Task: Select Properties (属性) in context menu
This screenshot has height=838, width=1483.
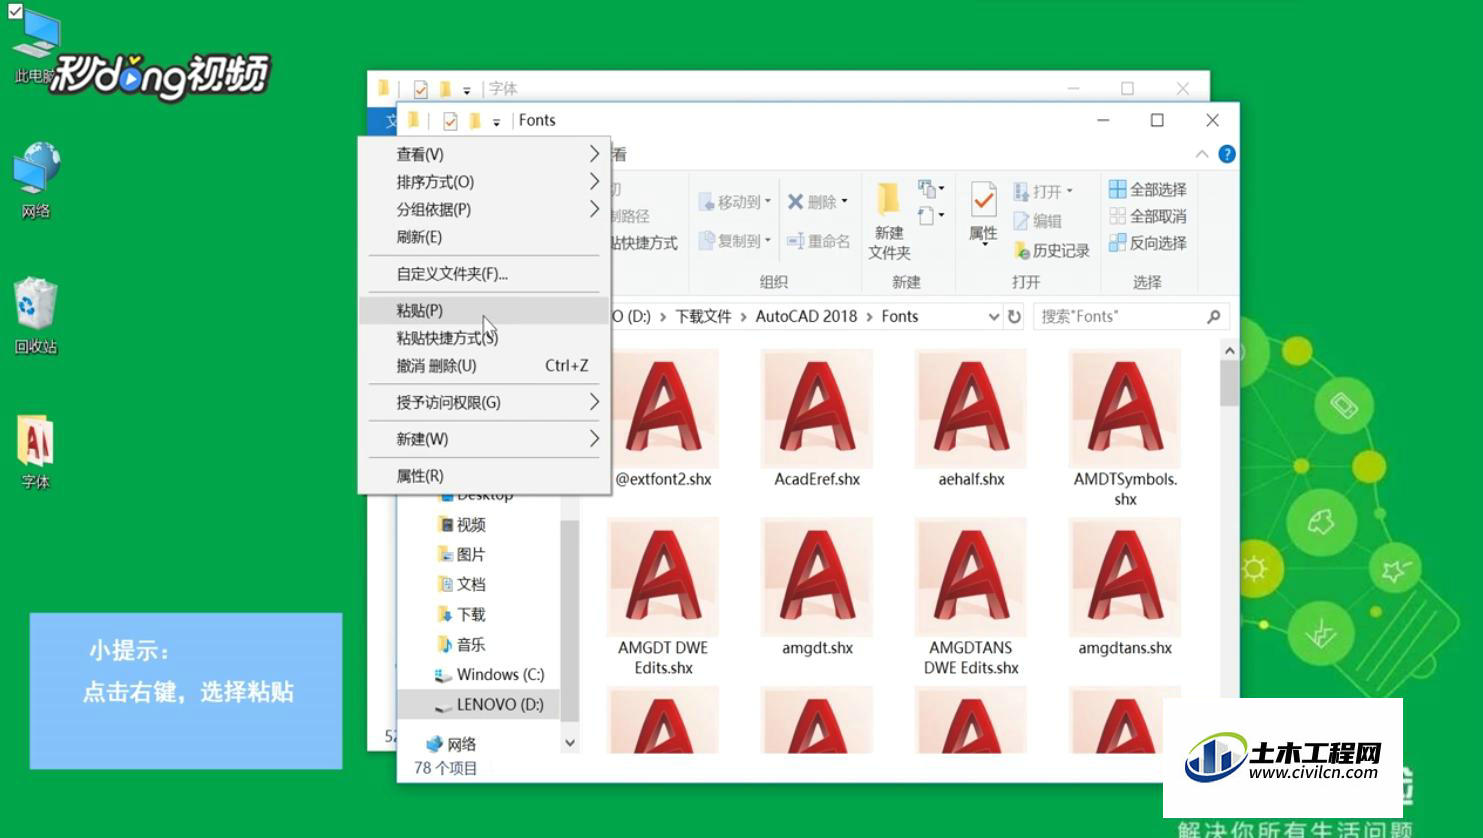Action: coord(484,476)
